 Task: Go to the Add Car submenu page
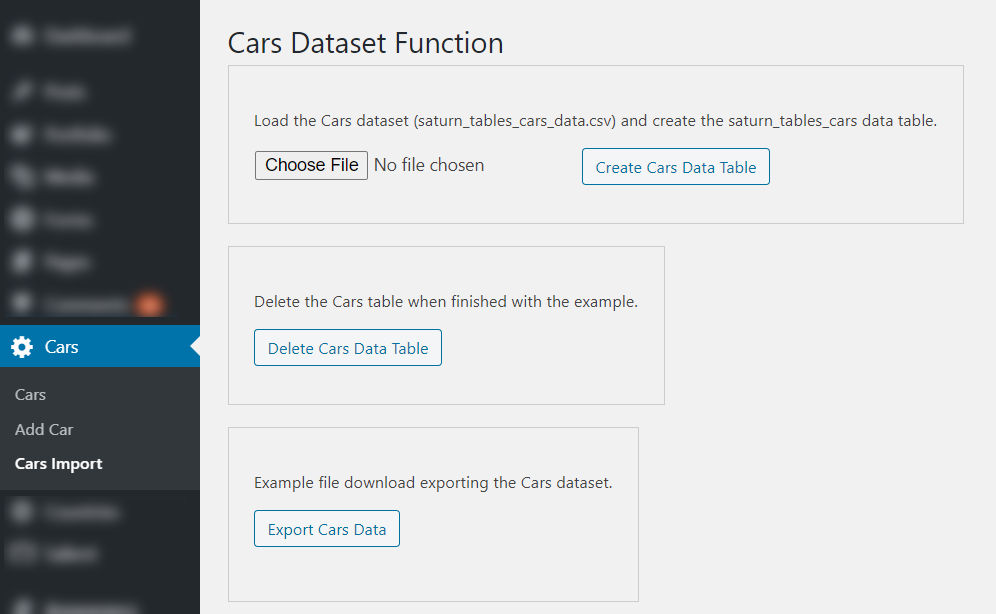pos(44,429)
